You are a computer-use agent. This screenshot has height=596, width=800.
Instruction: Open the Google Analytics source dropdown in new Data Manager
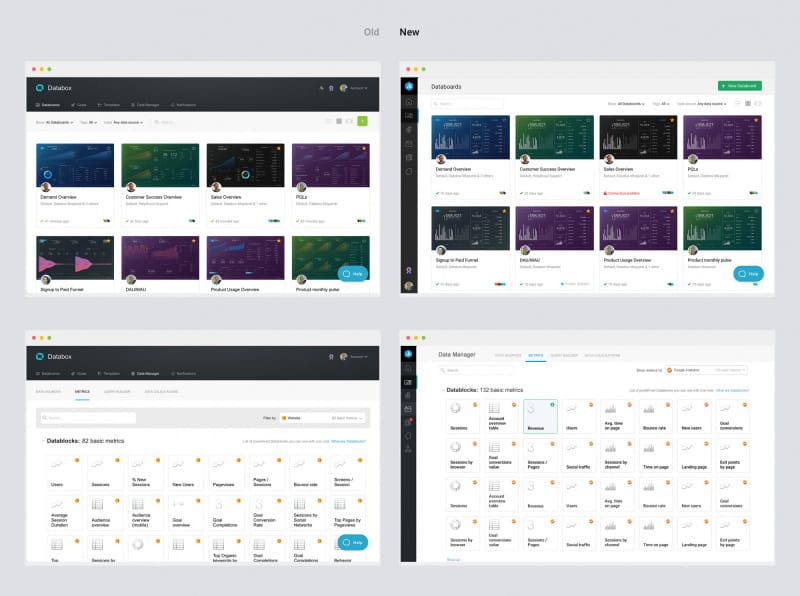686,369
